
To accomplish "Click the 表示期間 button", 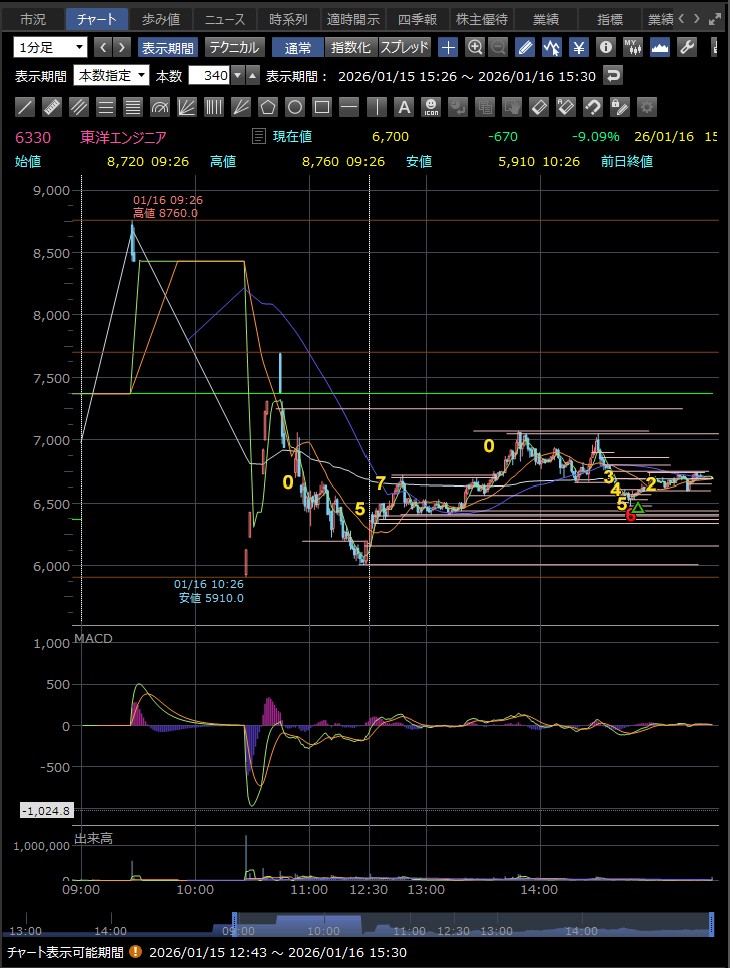I will [167, 47].
